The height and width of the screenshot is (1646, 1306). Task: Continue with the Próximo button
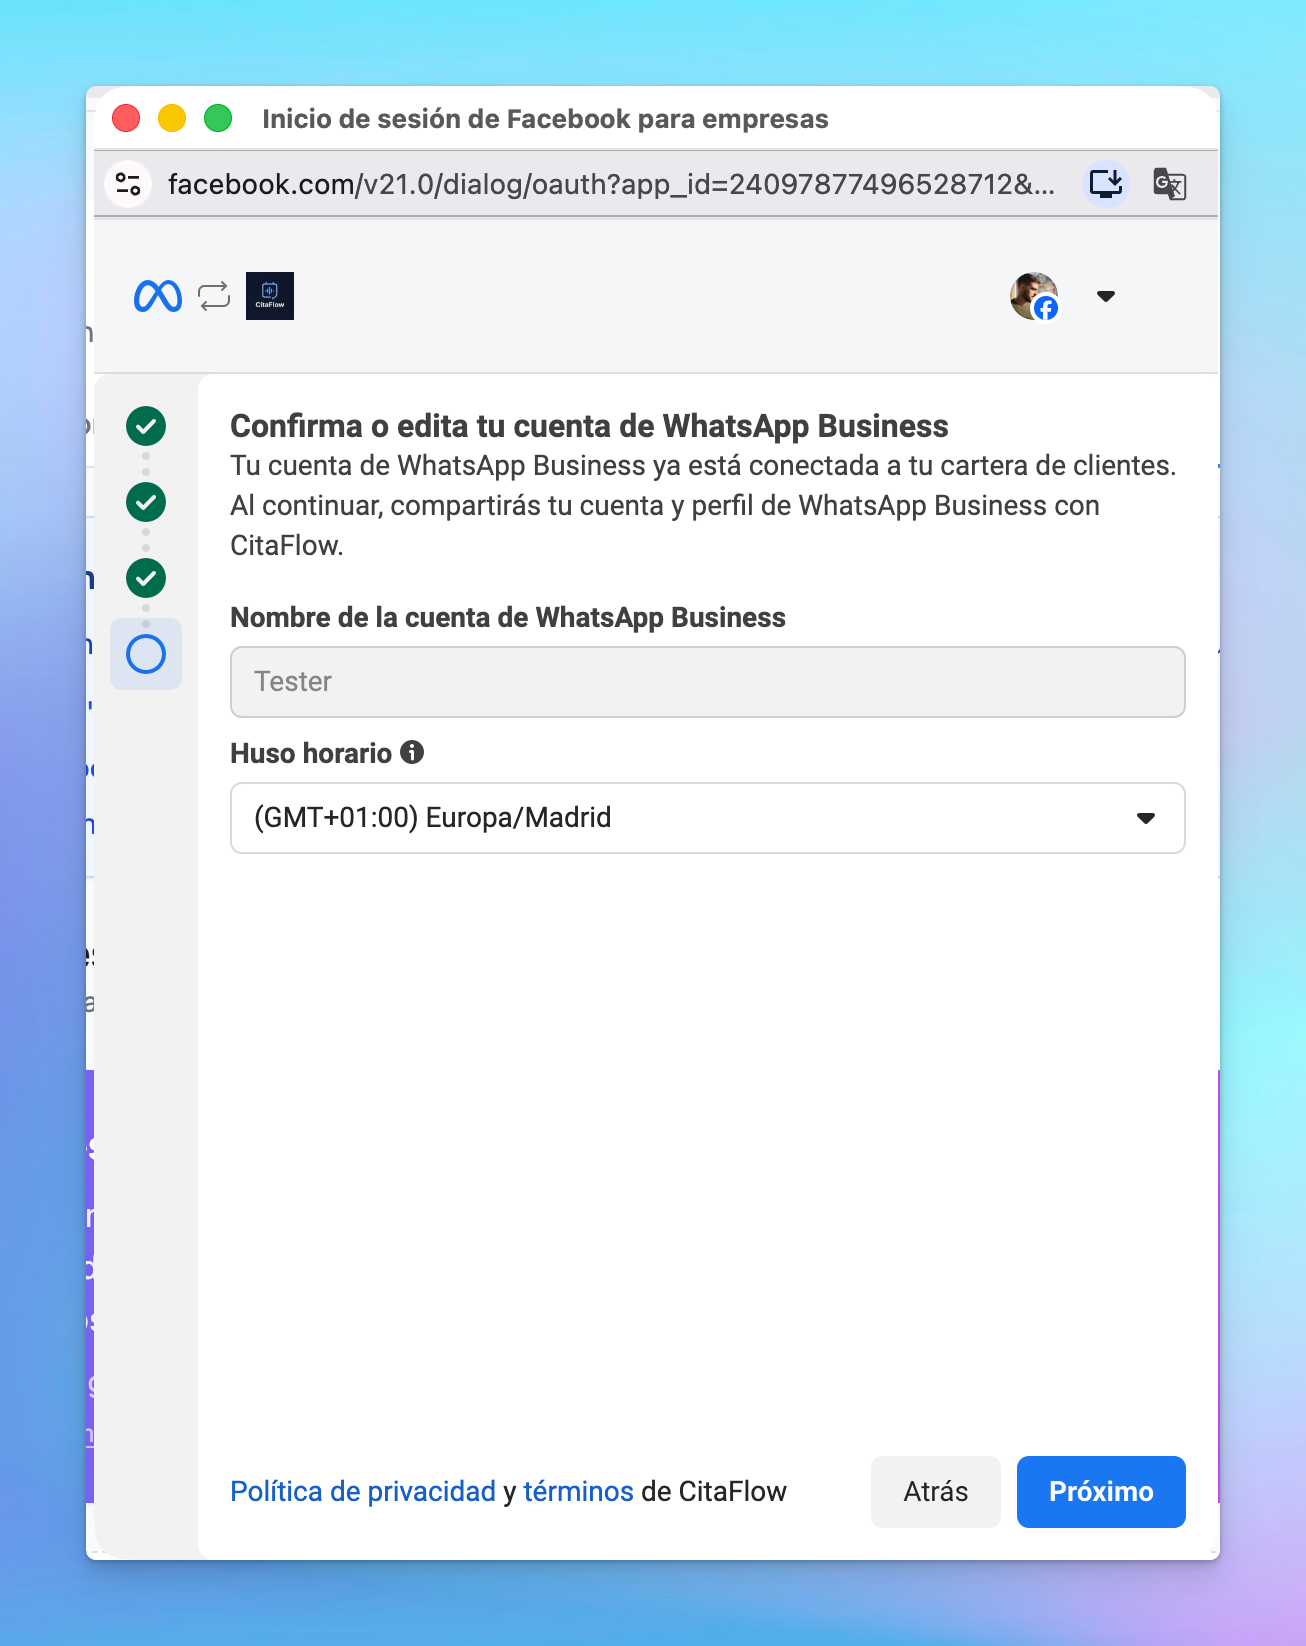(x=1101, y=1492)
